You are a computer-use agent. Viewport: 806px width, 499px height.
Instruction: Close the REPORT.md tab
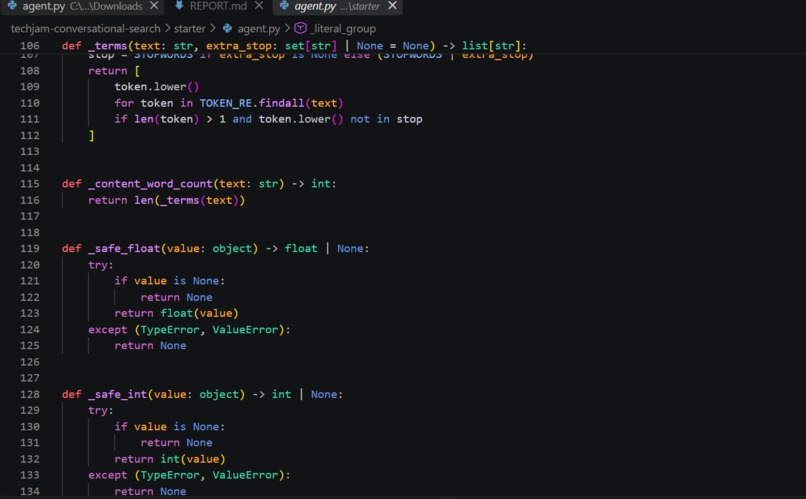[259, 6]
